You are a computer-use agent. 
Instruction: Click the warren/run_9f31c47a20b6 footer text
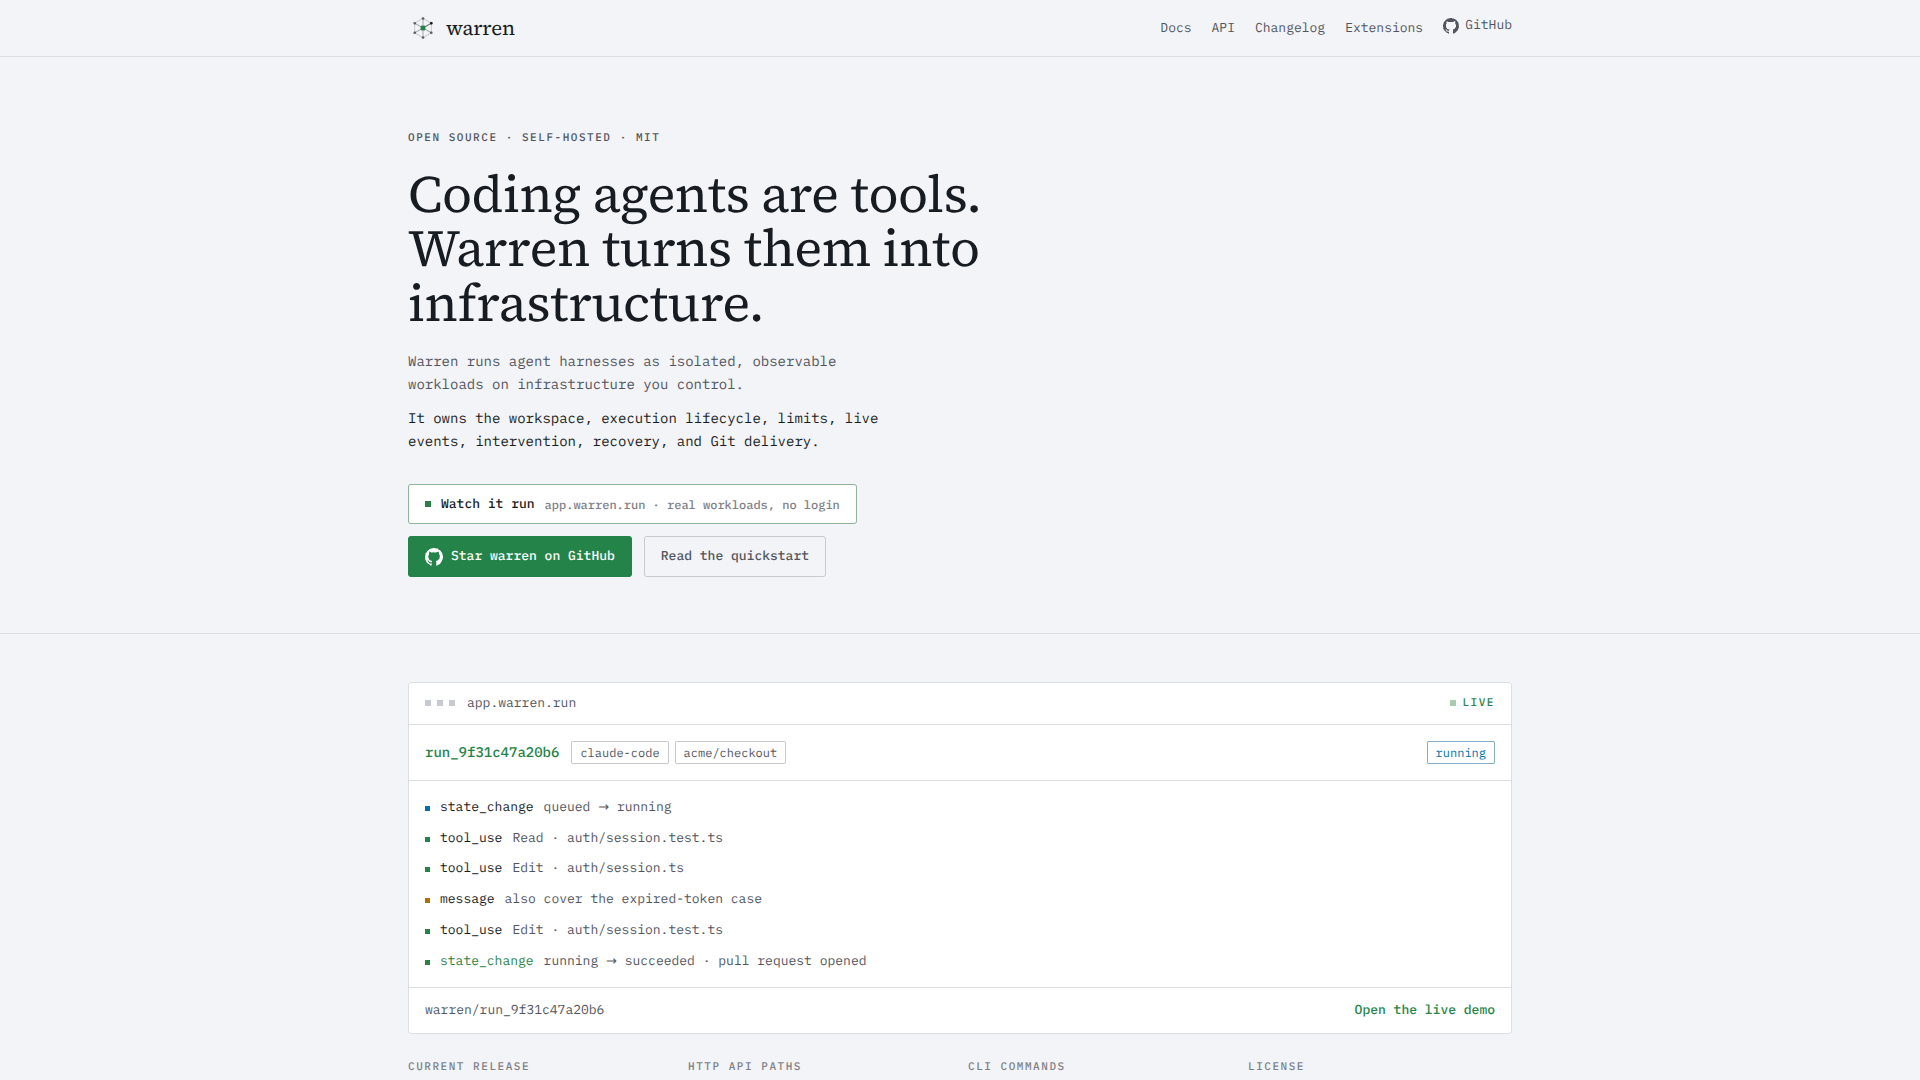coord(514,1010)
